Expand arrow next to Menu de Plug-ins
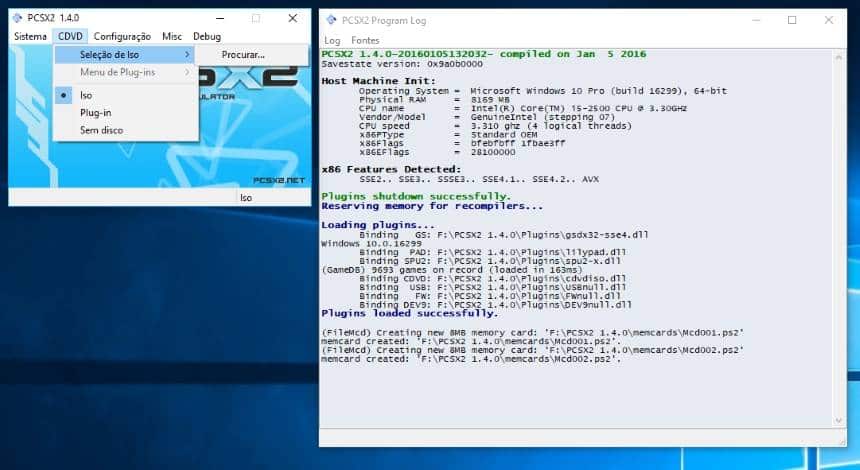Viewport: 860px width, 470px height. coord(187,72)
